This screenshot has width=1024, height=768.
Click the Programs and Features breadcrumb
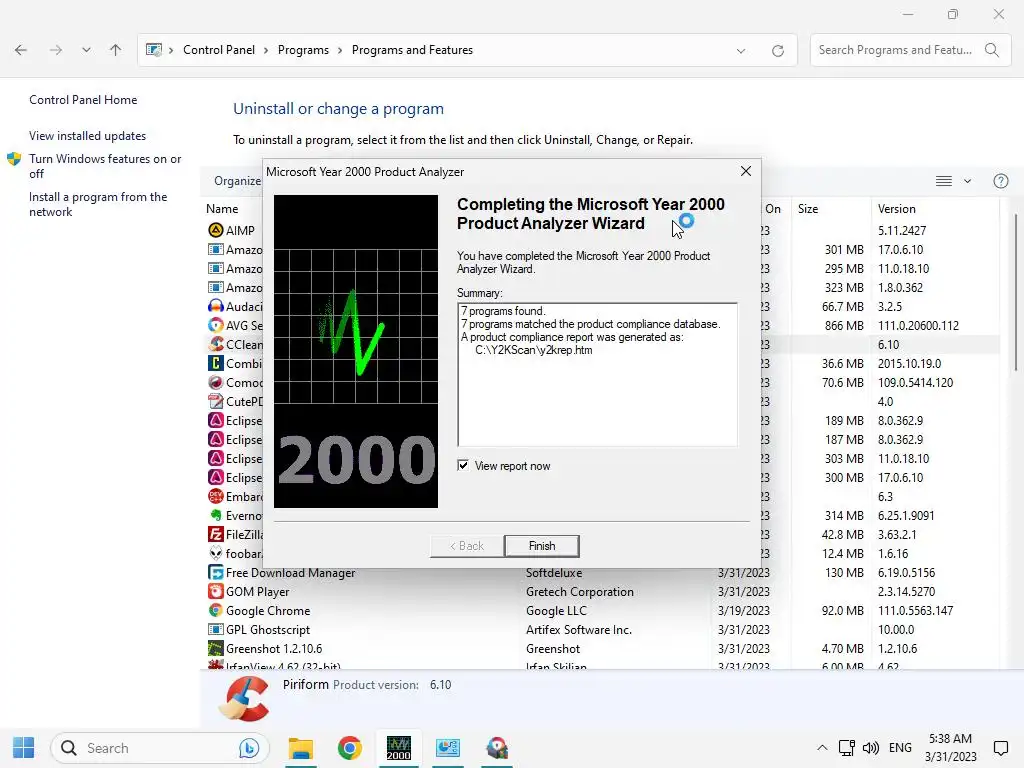click(412, 50)
